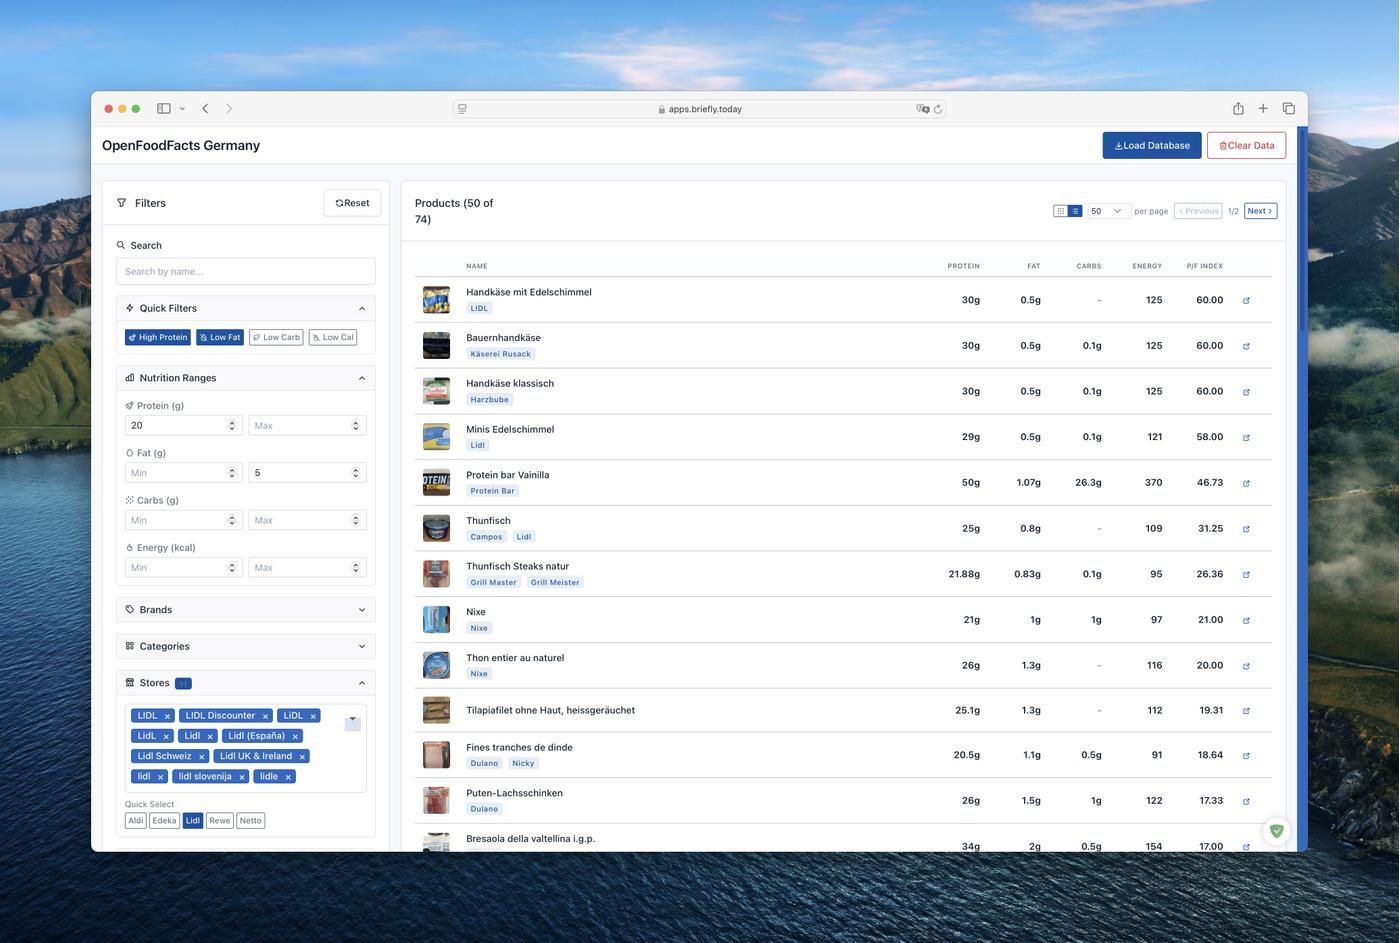Open Safari sidebar panel icon

(164, 109)
